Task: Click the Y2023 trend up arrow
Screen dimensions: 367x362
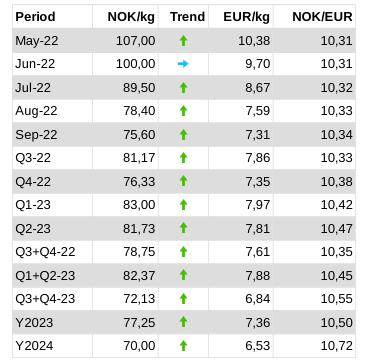Action: pyautogui.click(x=183, y=322)
